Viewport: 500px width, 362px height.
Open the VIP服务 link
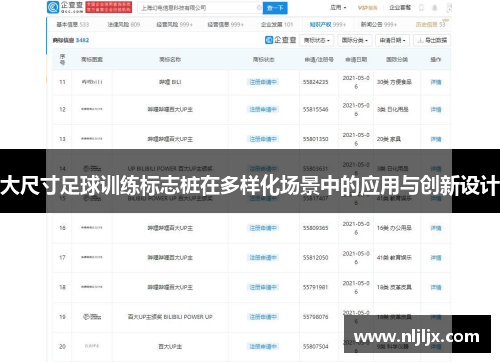(x=368, y=8)
